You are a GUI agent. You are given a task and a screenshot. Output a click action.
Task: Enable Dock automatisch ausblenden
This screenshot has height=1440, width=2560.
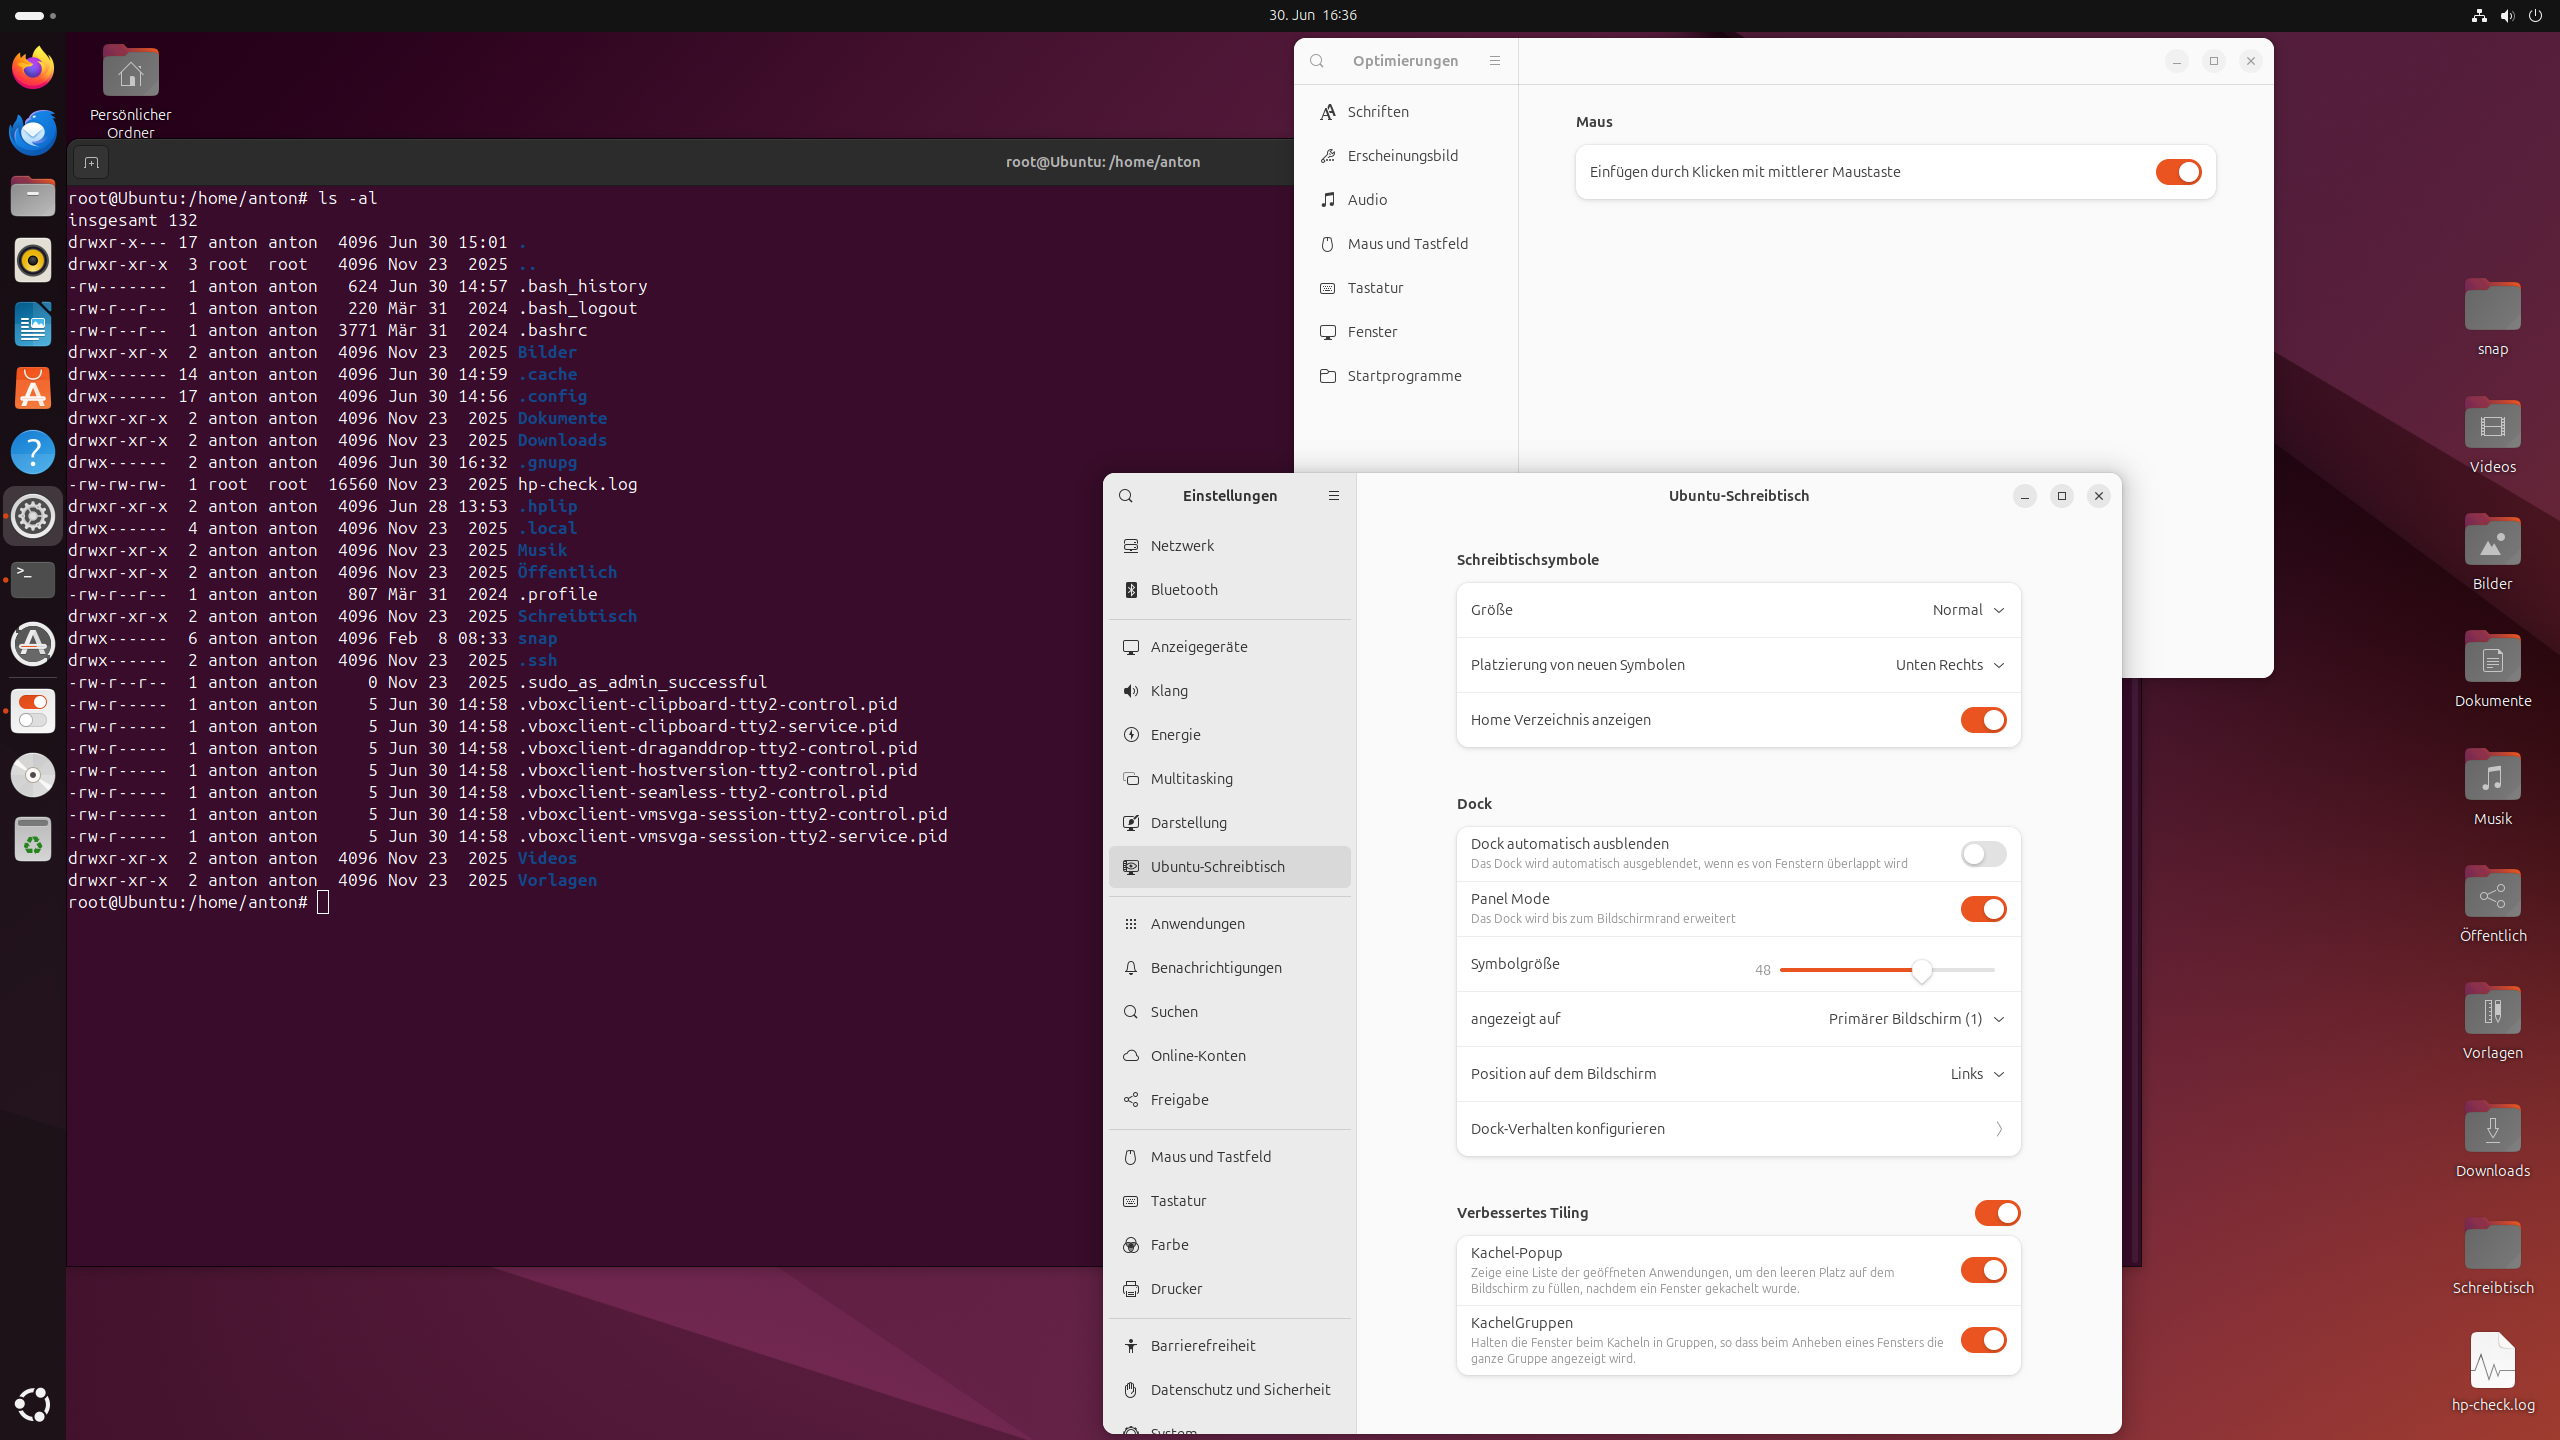[1983, 854]
